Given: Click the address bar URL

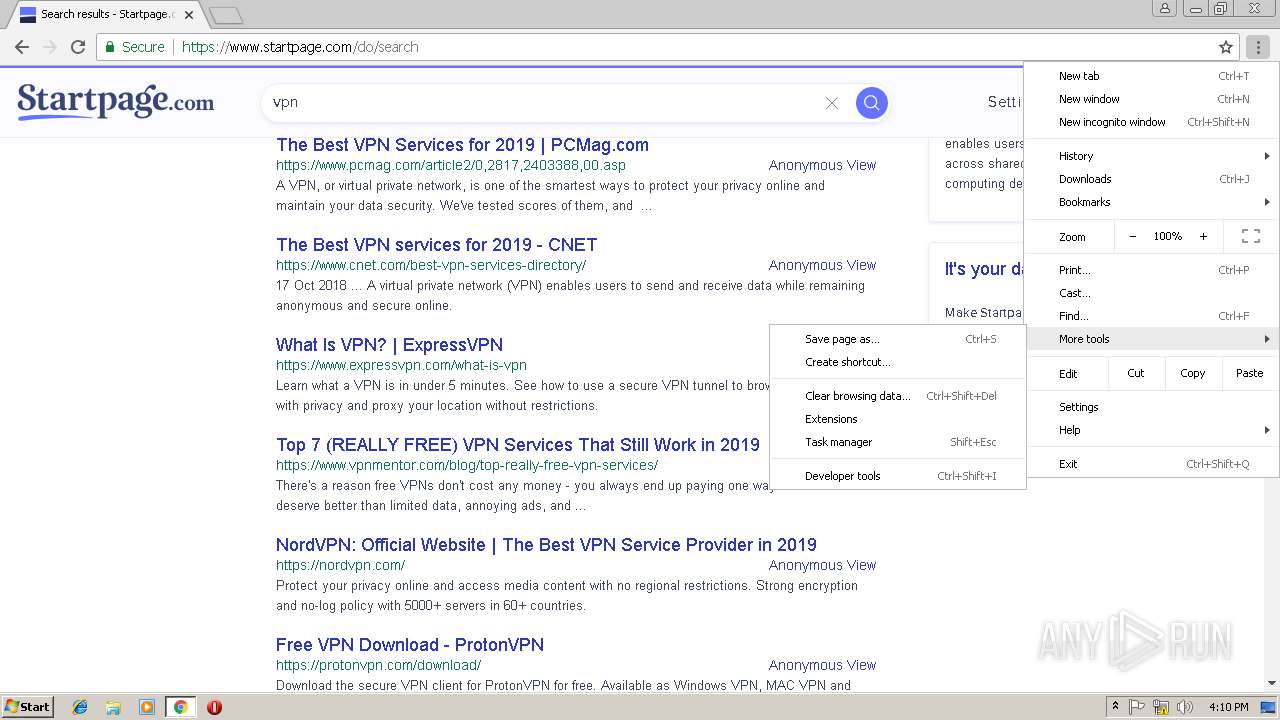Looking at the screenshot, I should (300, 47).
